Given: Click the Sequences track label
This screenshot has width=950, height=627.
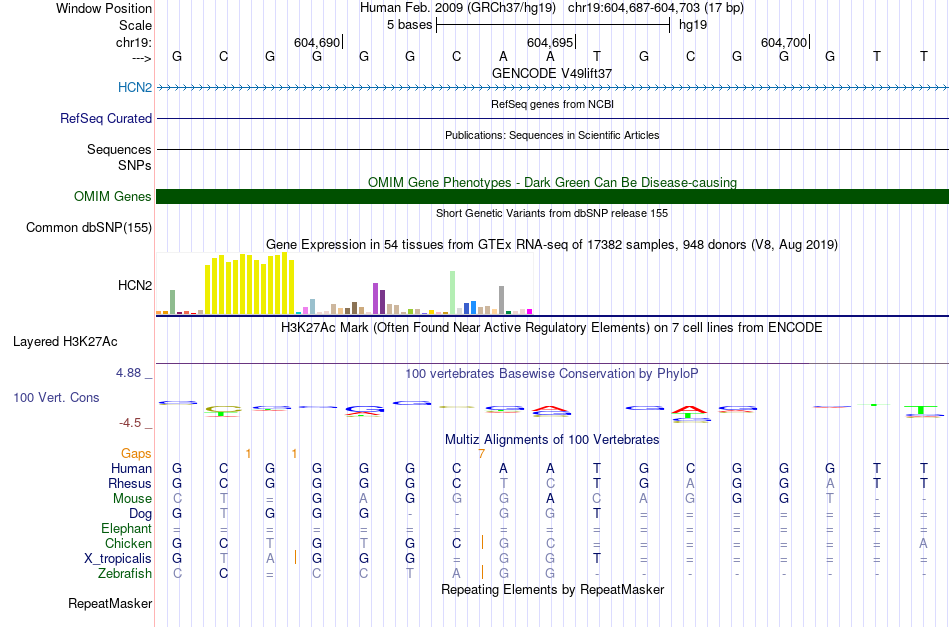Looking at the screenshot, I should click(119, 149).
